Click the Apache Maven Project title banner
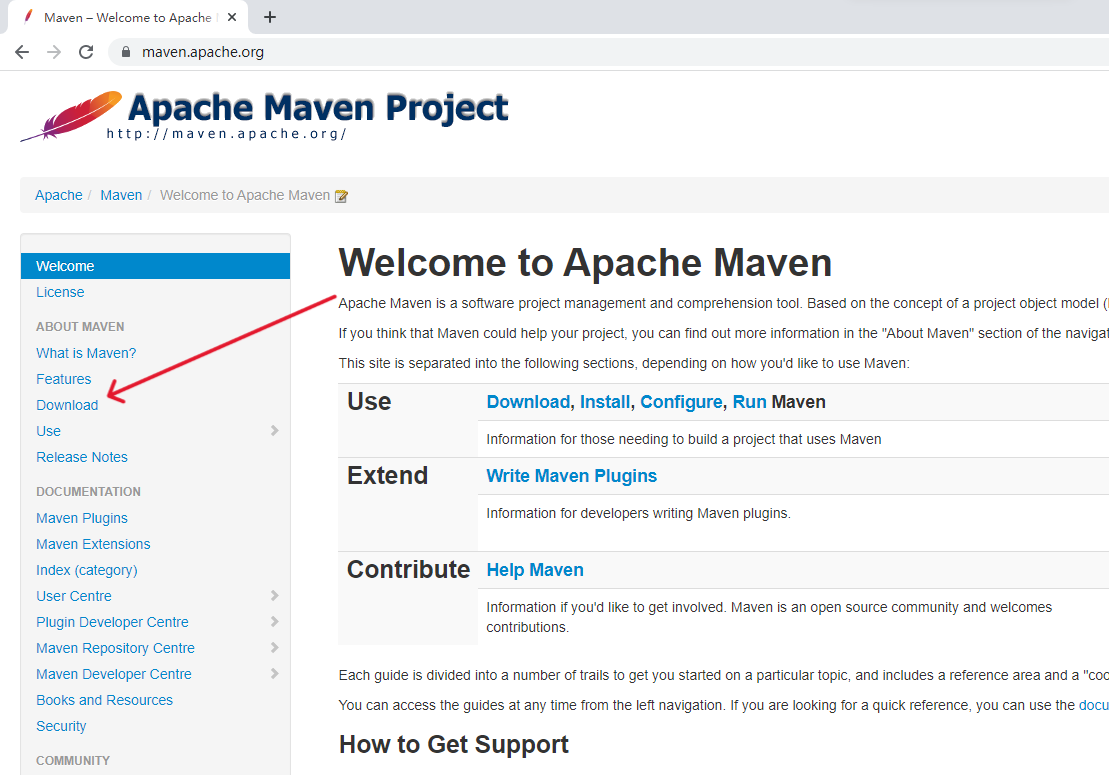The height and width of the screenshot is (775, 1109). pos(318,108)
